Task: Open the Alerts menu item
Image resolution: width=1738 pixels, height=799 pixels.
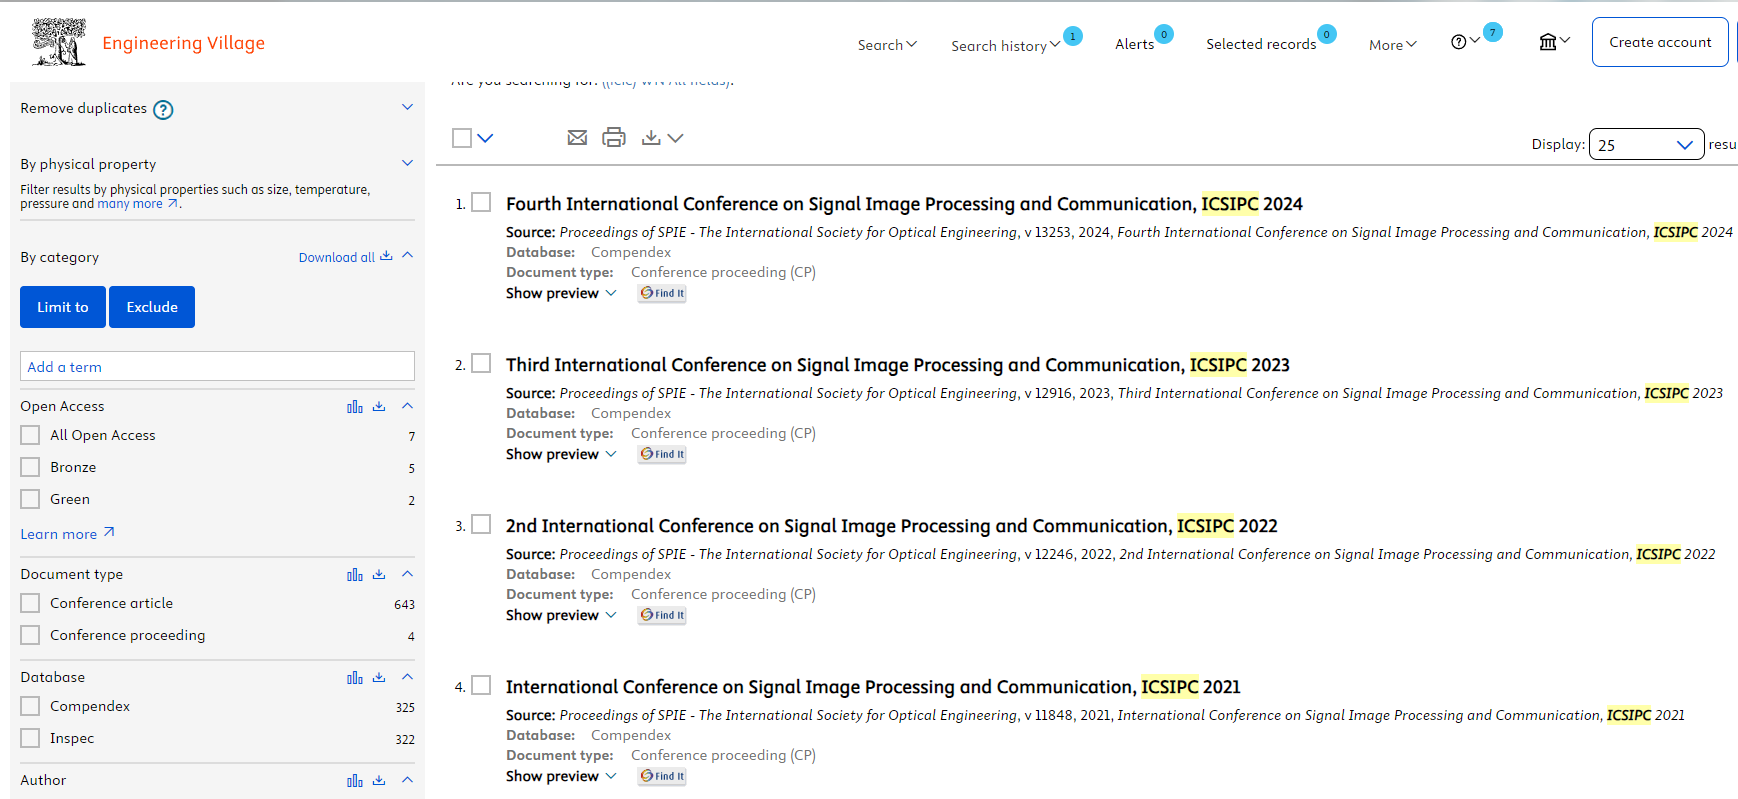Action: (x=1134, y=44)
